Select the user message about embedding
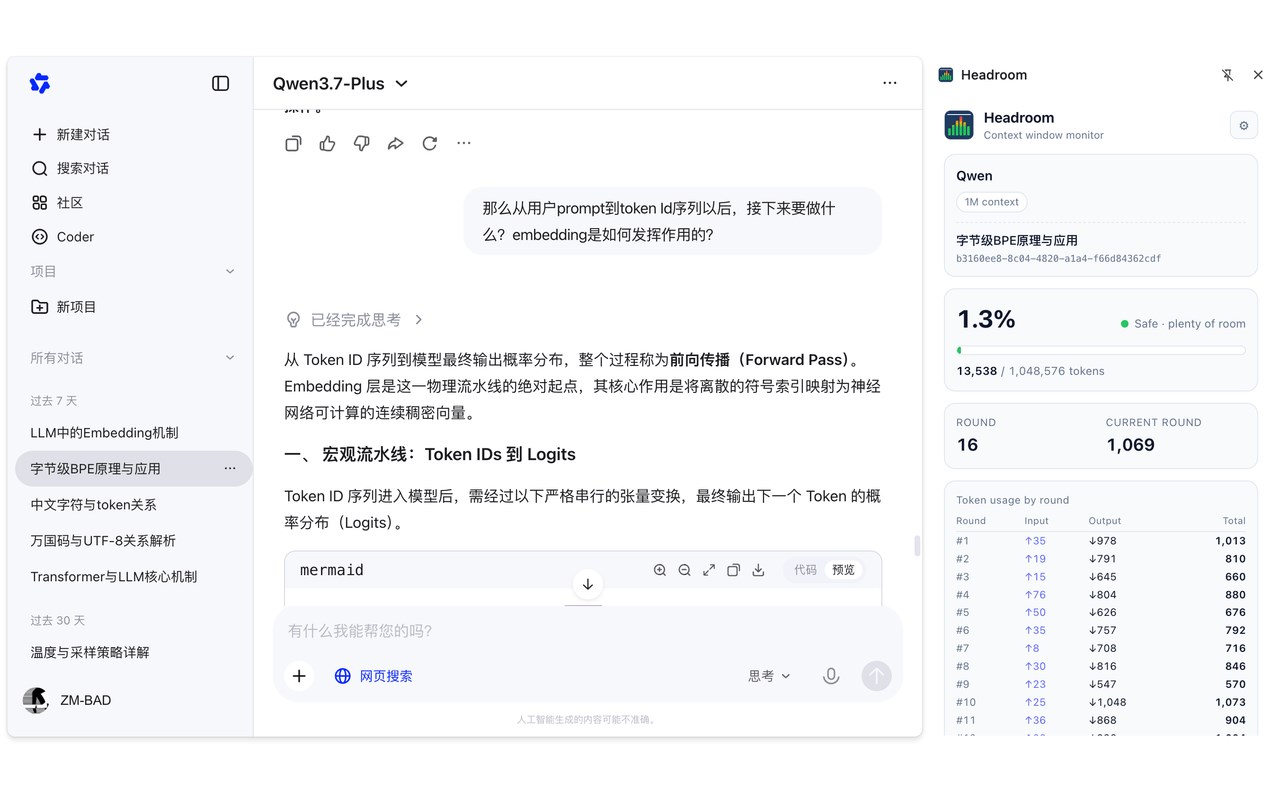The height and width of the screenshot is (800, 1280). point(672,221)
